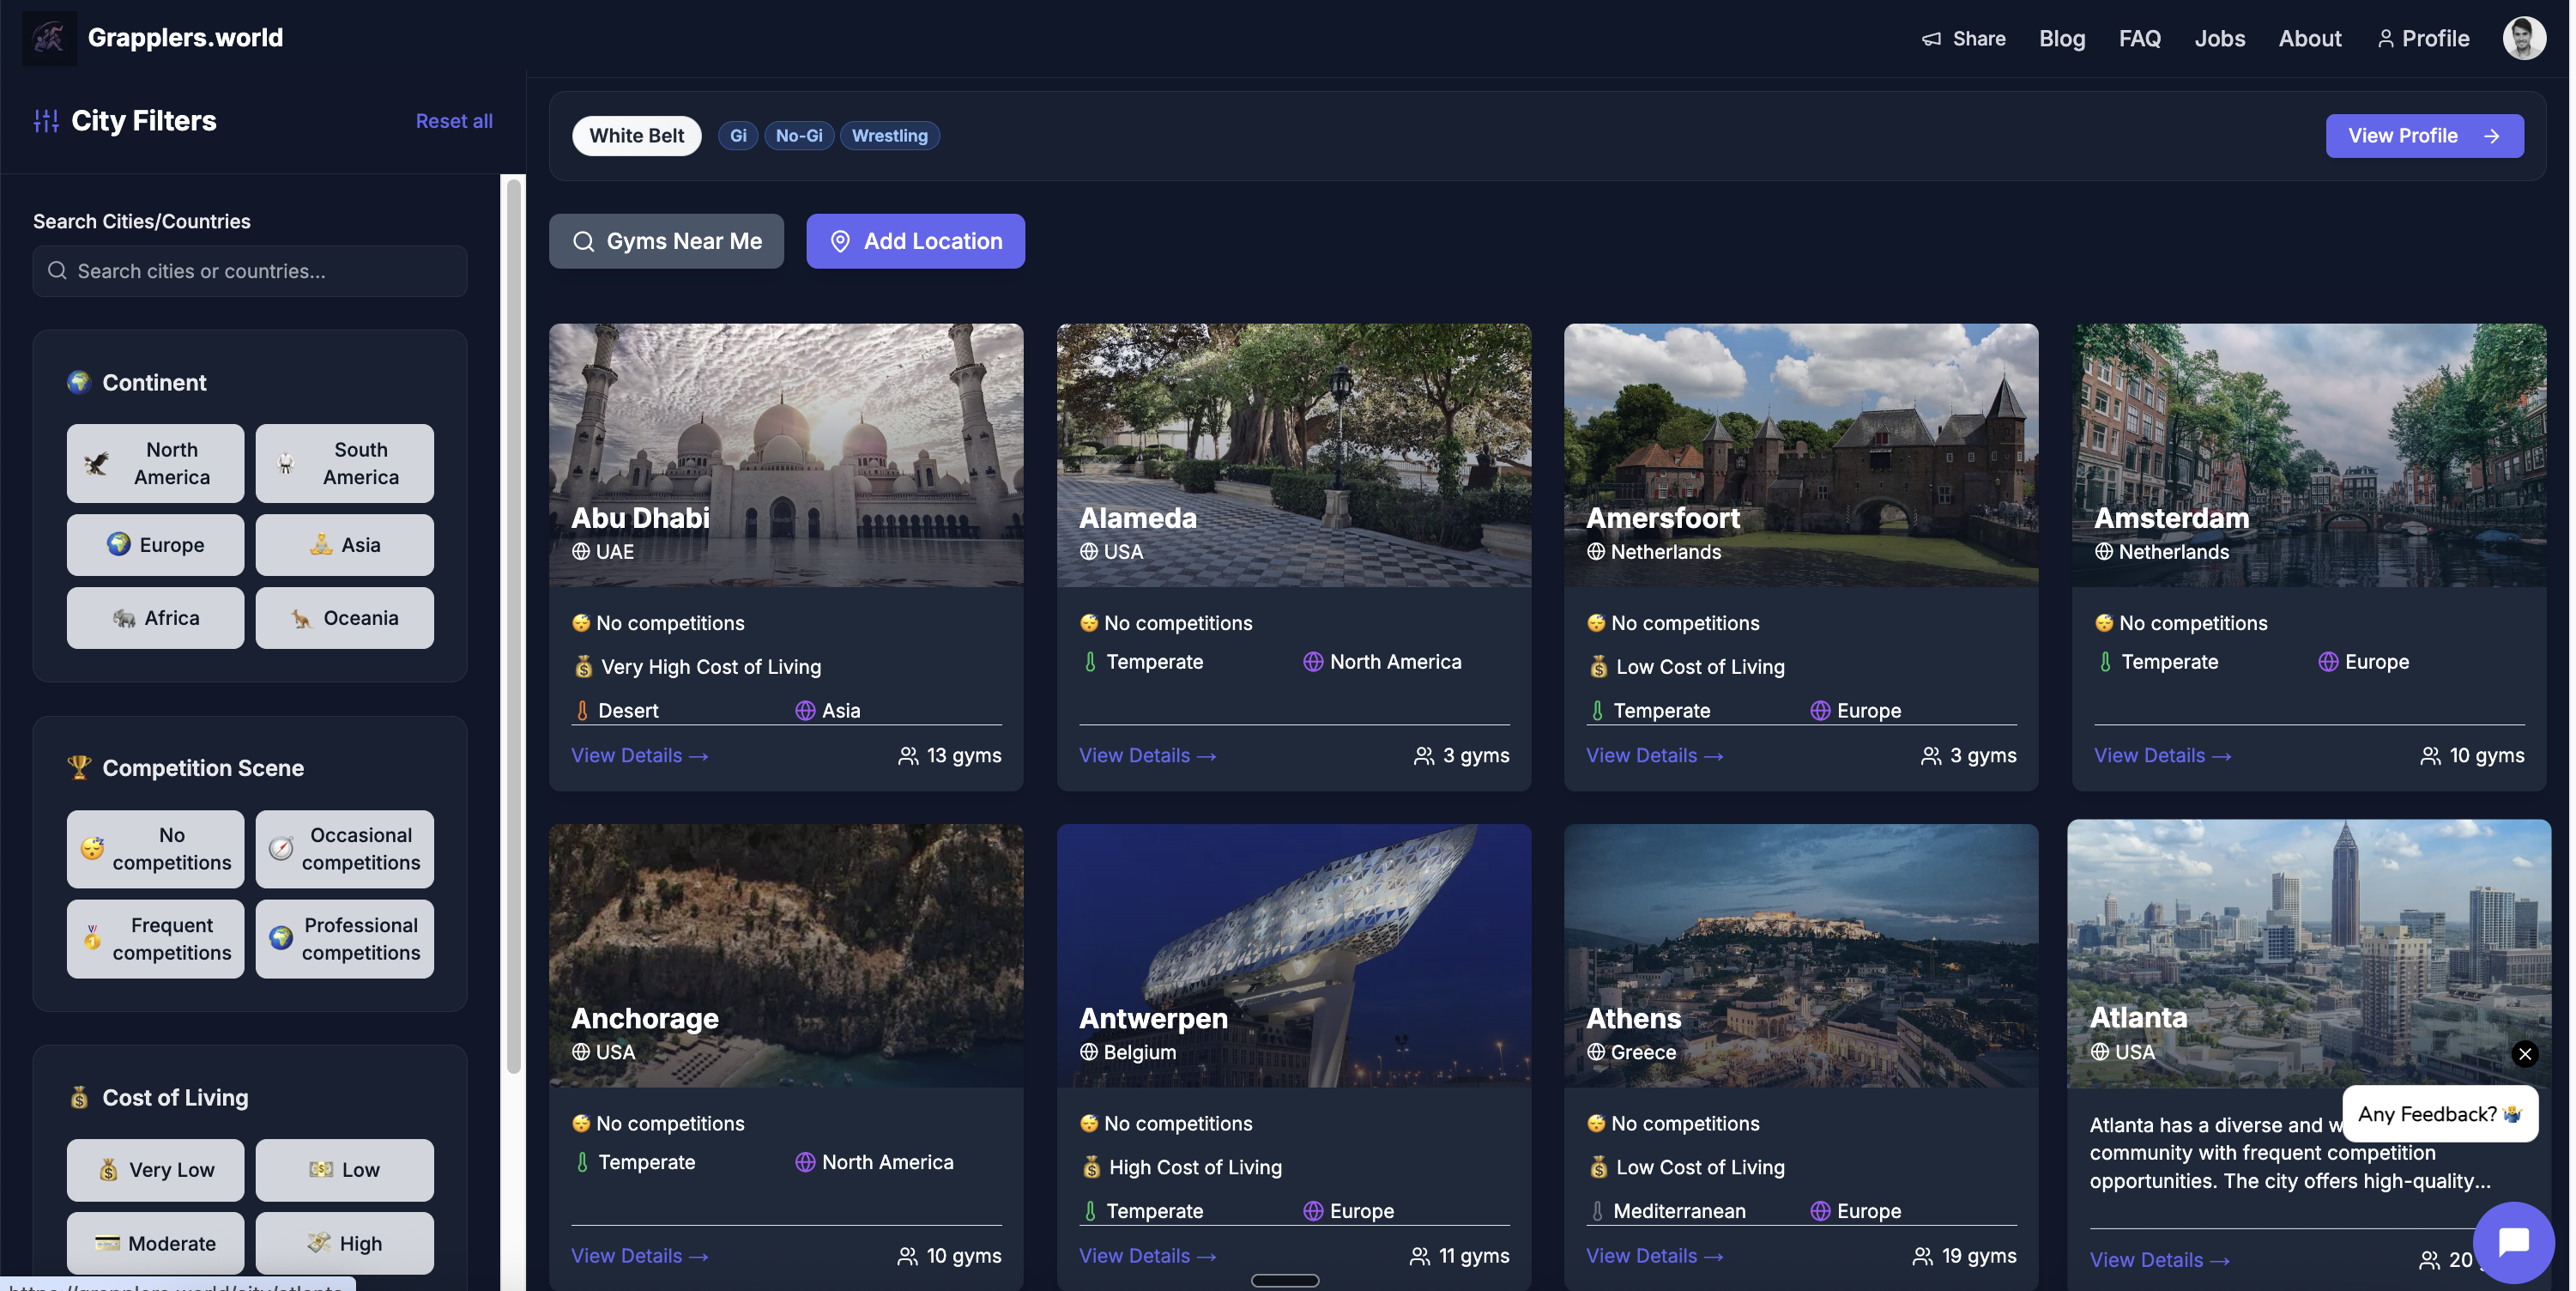The height and width of the screenshot is (1291, 2576).
Task: Click the sidebar vertical scrollbar
Action: click(514, 625)
